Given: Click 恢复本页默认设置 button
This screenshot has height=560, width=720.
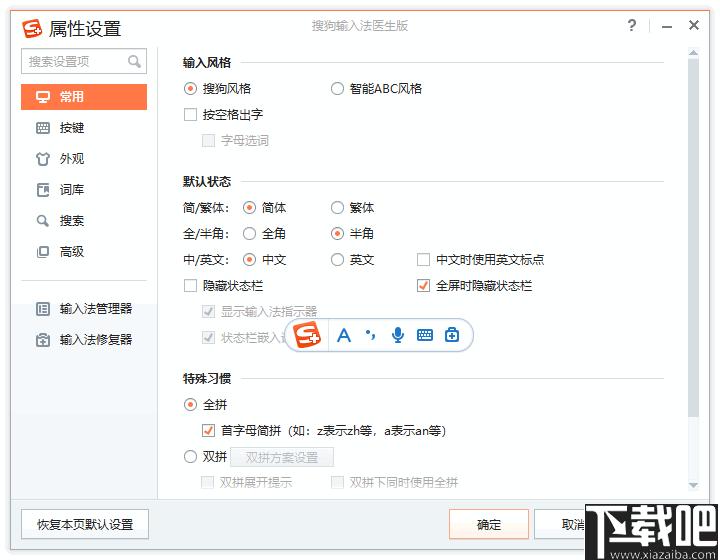Looking at the screenshot, I should tap(85, 524).
